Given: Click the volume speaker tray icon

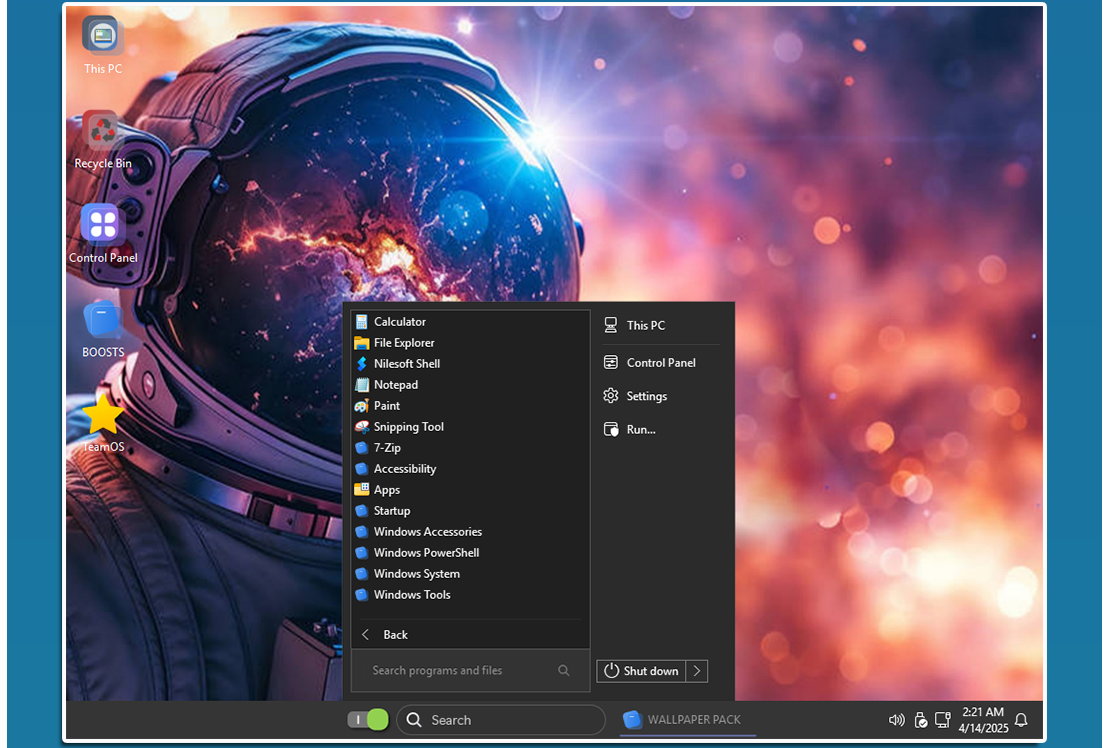Looking at the screenshot, I should (896, 720).
